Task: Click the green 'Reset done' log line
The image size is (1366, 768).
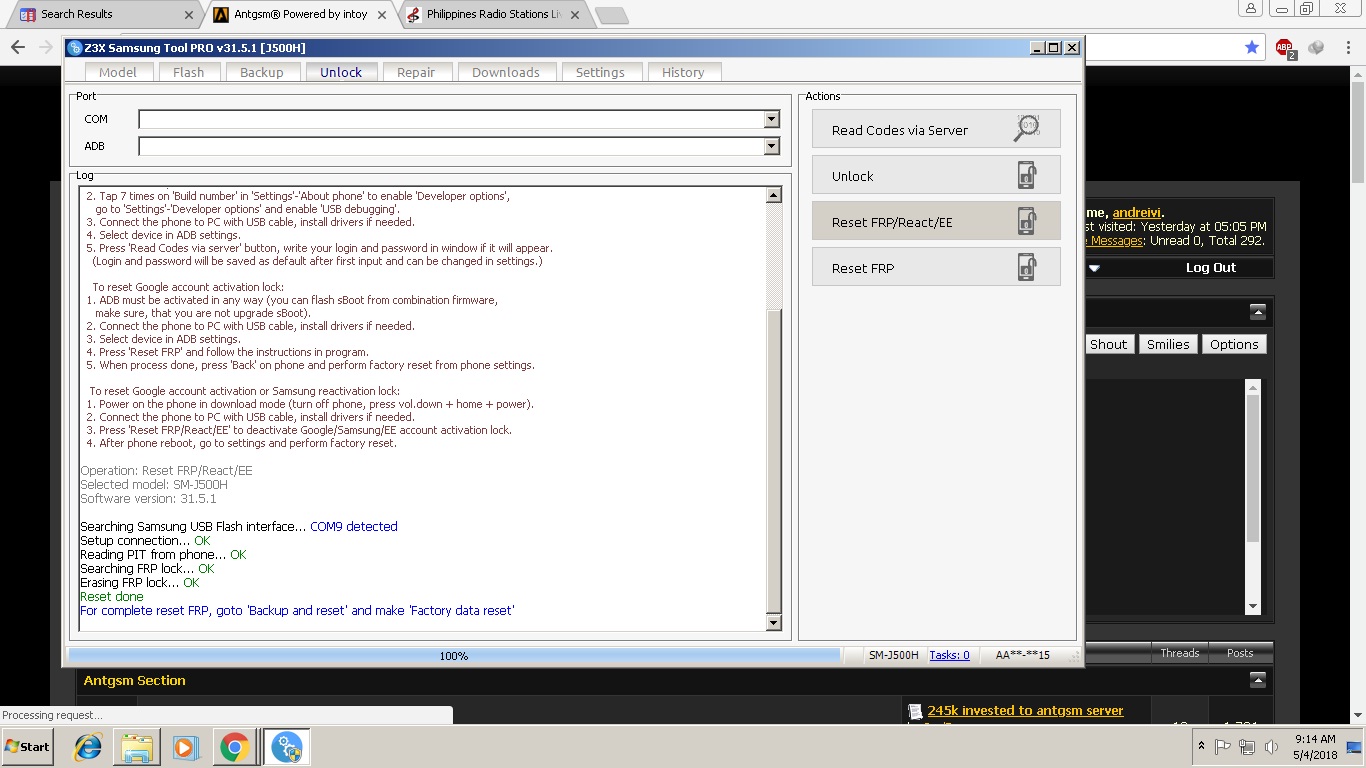Action: (x=112, y=596)
